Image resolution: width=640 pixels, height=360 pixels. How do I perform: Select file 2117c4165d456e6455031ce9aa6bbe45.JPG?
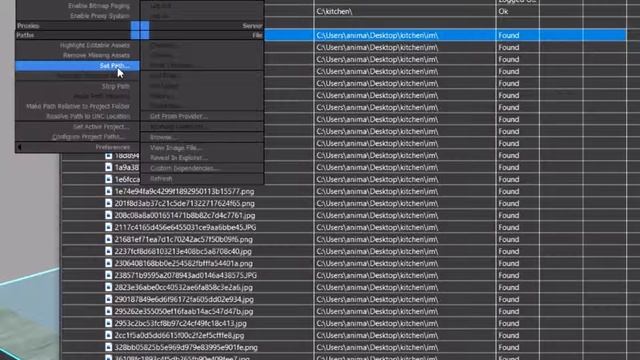185,227
